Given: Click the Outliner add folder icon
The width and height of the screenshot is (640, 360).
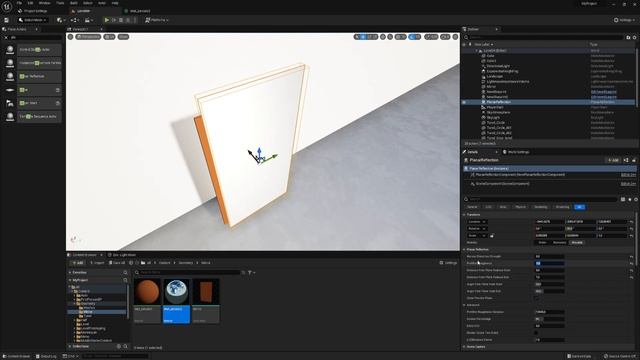Looking at the screenshot, I should (628, 37).
